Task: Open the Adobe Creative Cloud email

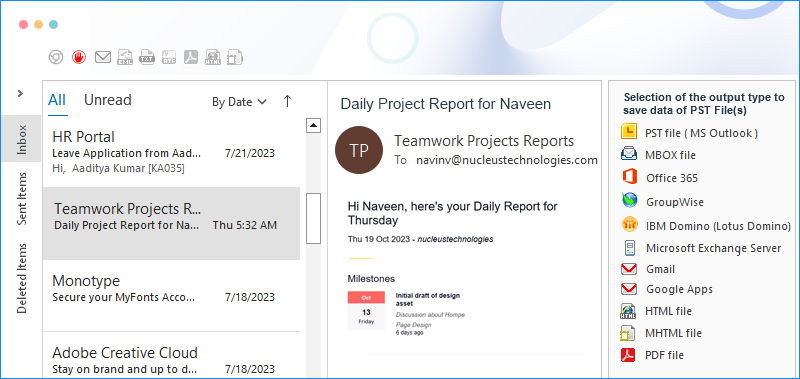Action: coord(171,356)
